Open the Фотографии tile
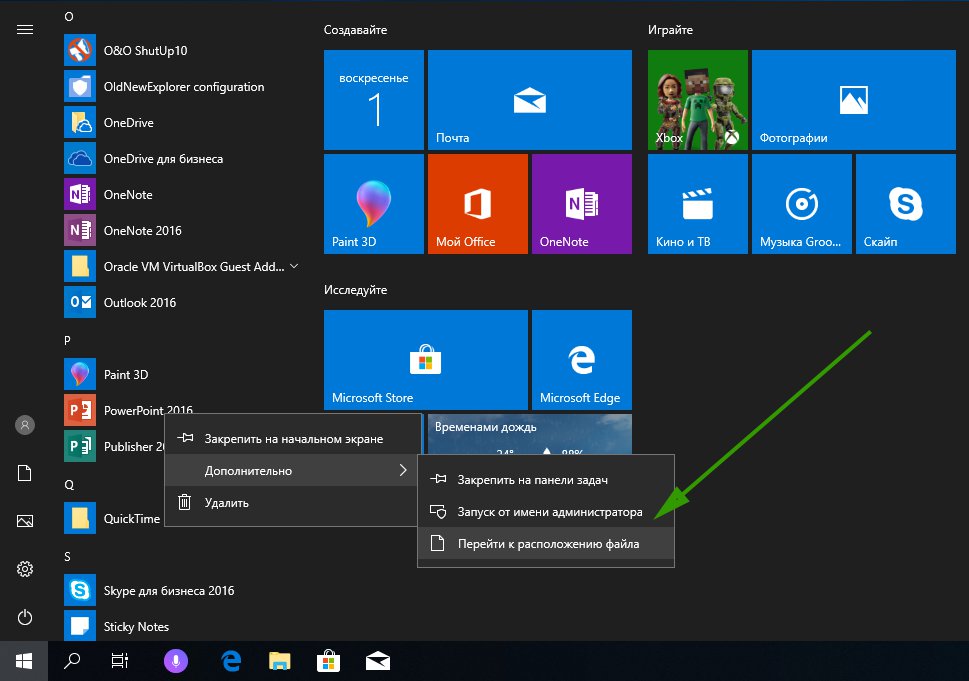 pyautogui.click(x=853, y=100)
